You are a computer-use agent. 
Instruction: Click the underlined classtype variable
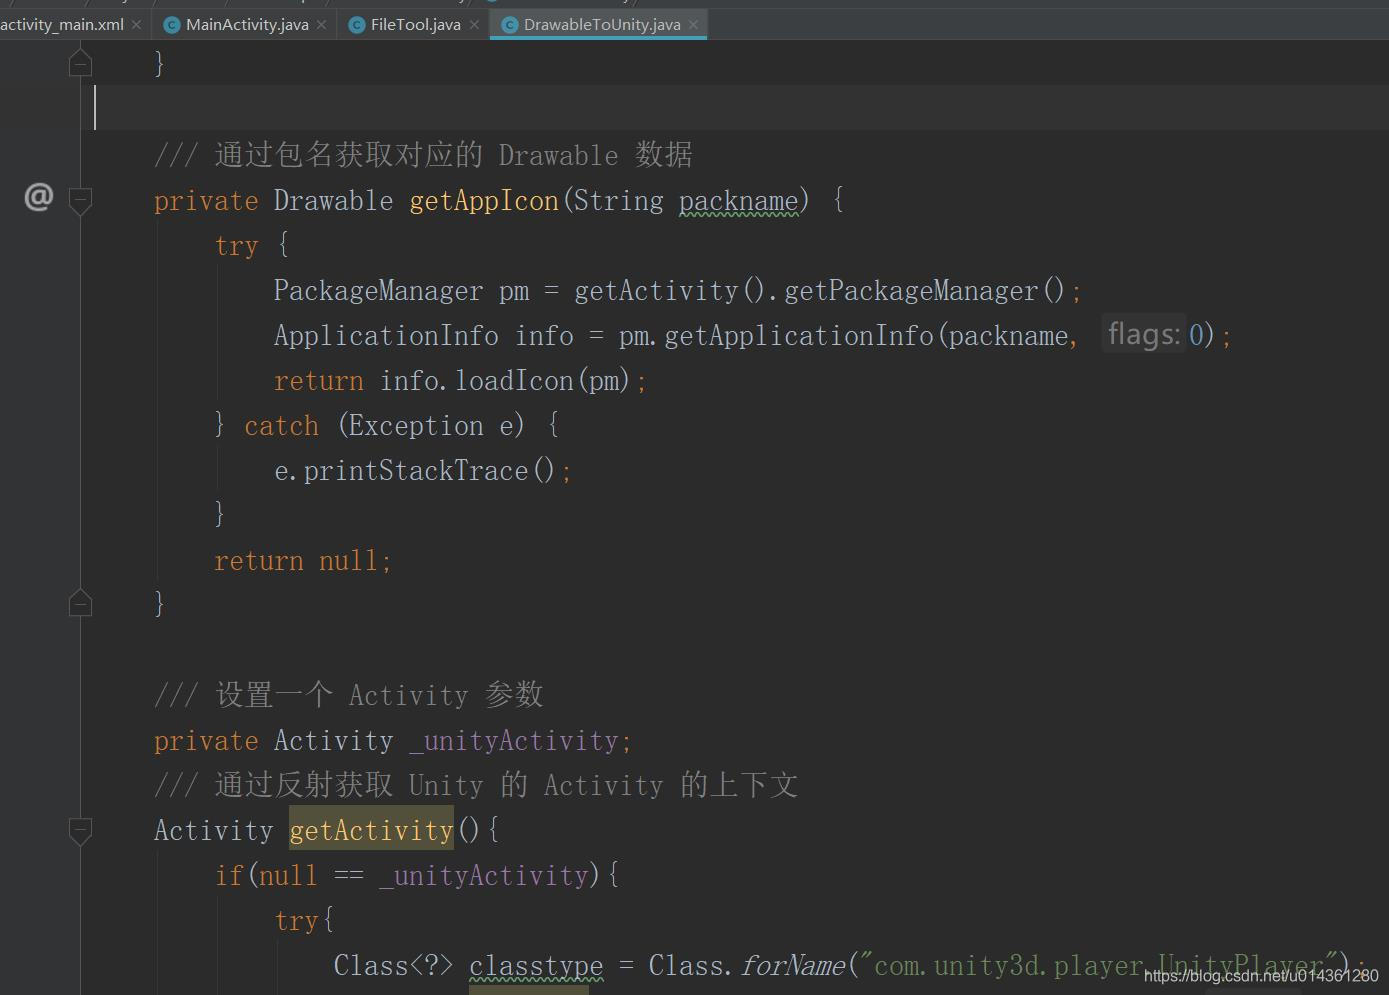(536, 966)
